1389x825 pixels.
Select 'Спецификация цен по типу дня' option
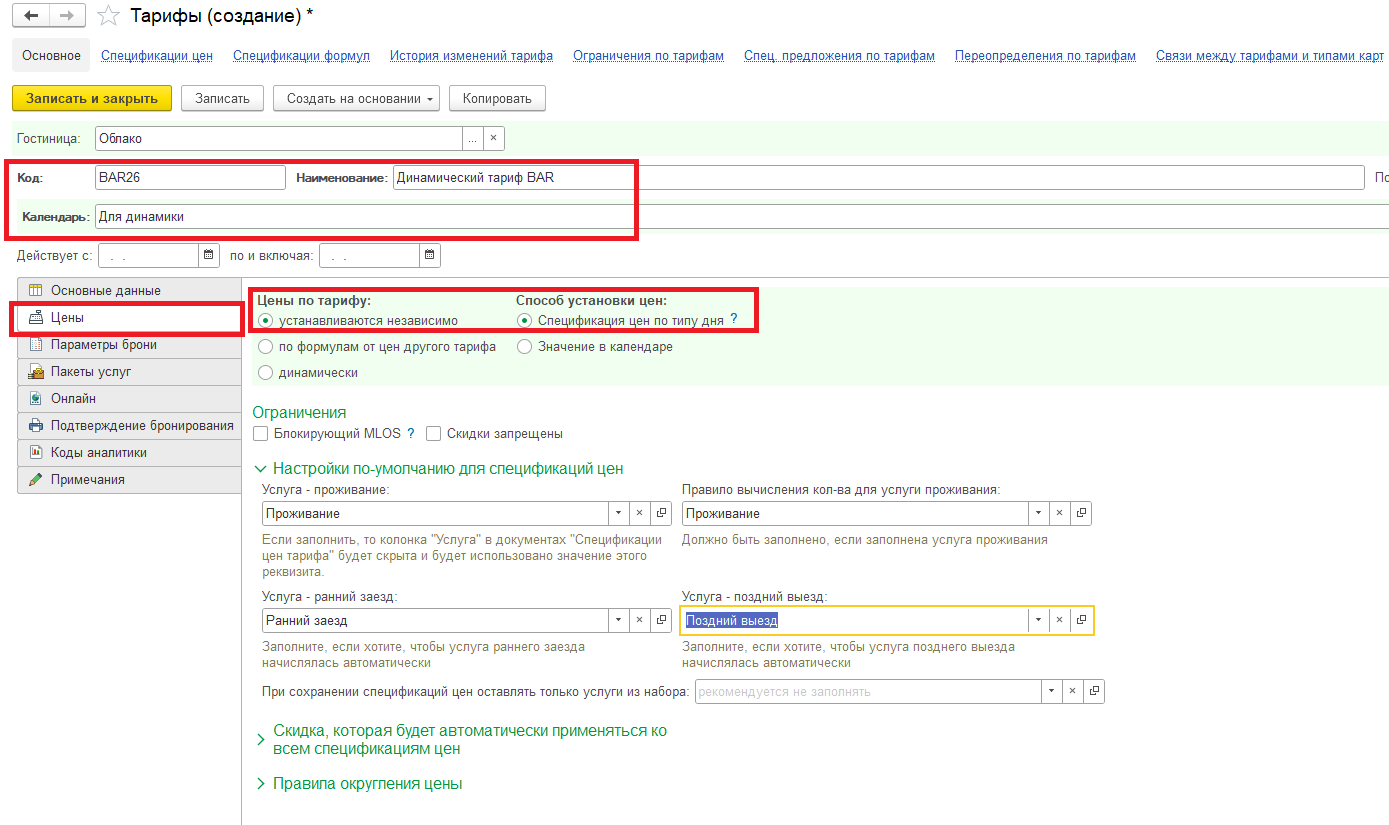pos(524,321)
